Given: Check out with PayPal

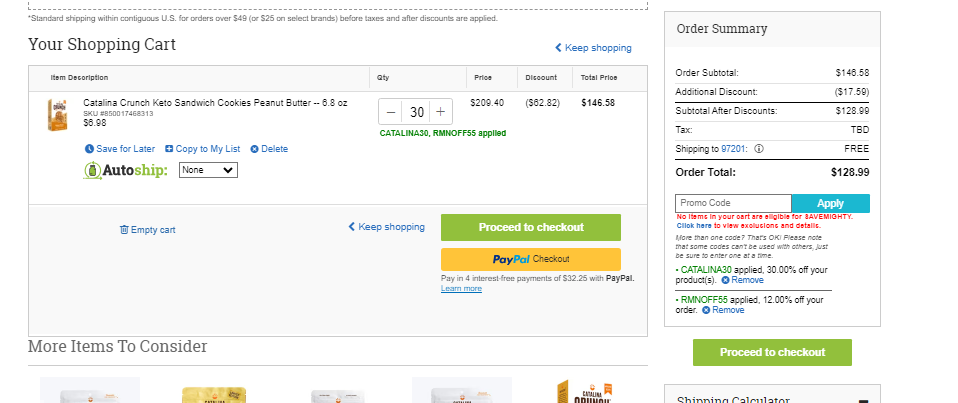Looking at the screenshot, I should coord(531,259).
